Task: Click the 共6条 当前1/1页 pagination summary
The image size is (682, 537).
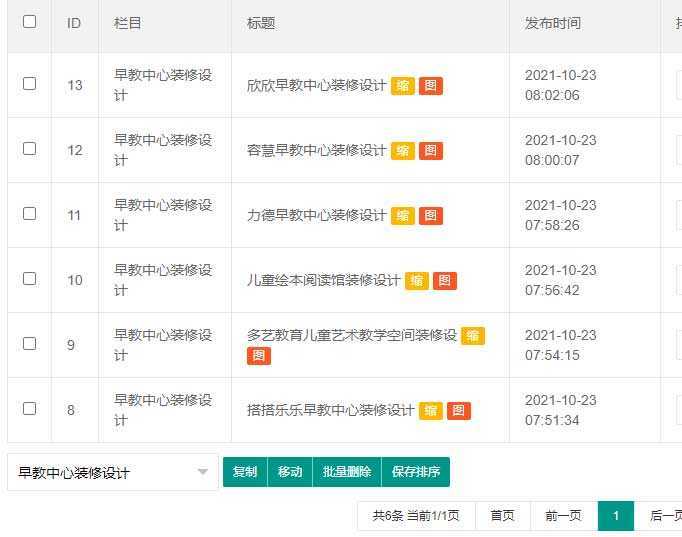Action: point(416,516)
